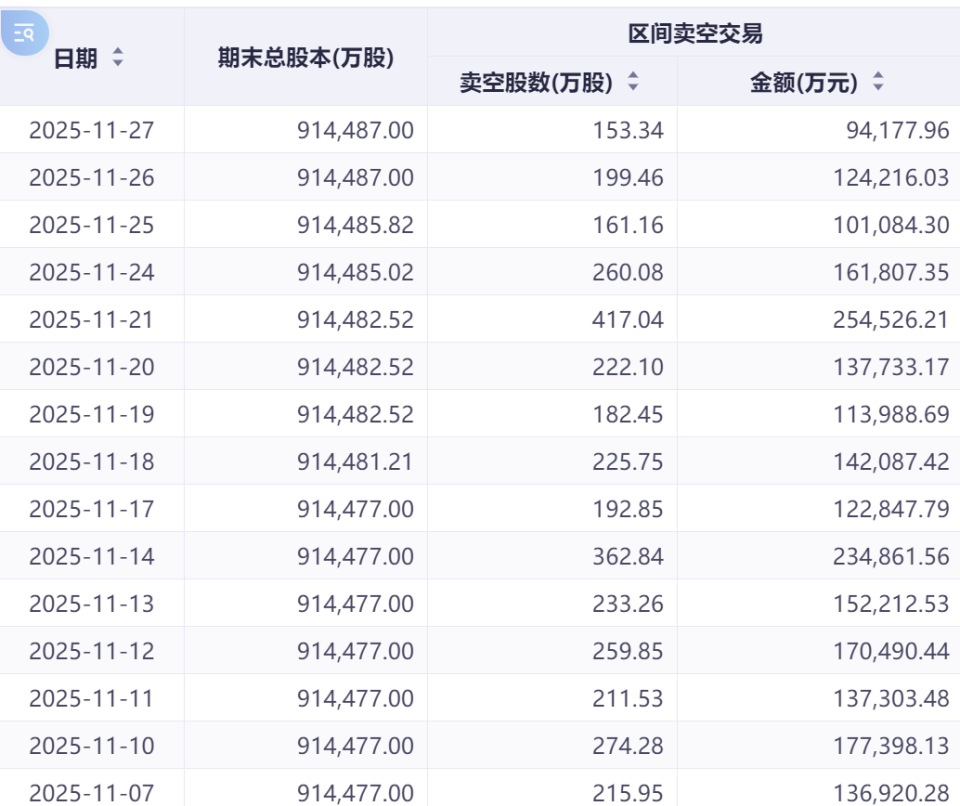Sort the table by the 日期 column arrows
Screen dimensions: 960x806
tap(118, 58)
